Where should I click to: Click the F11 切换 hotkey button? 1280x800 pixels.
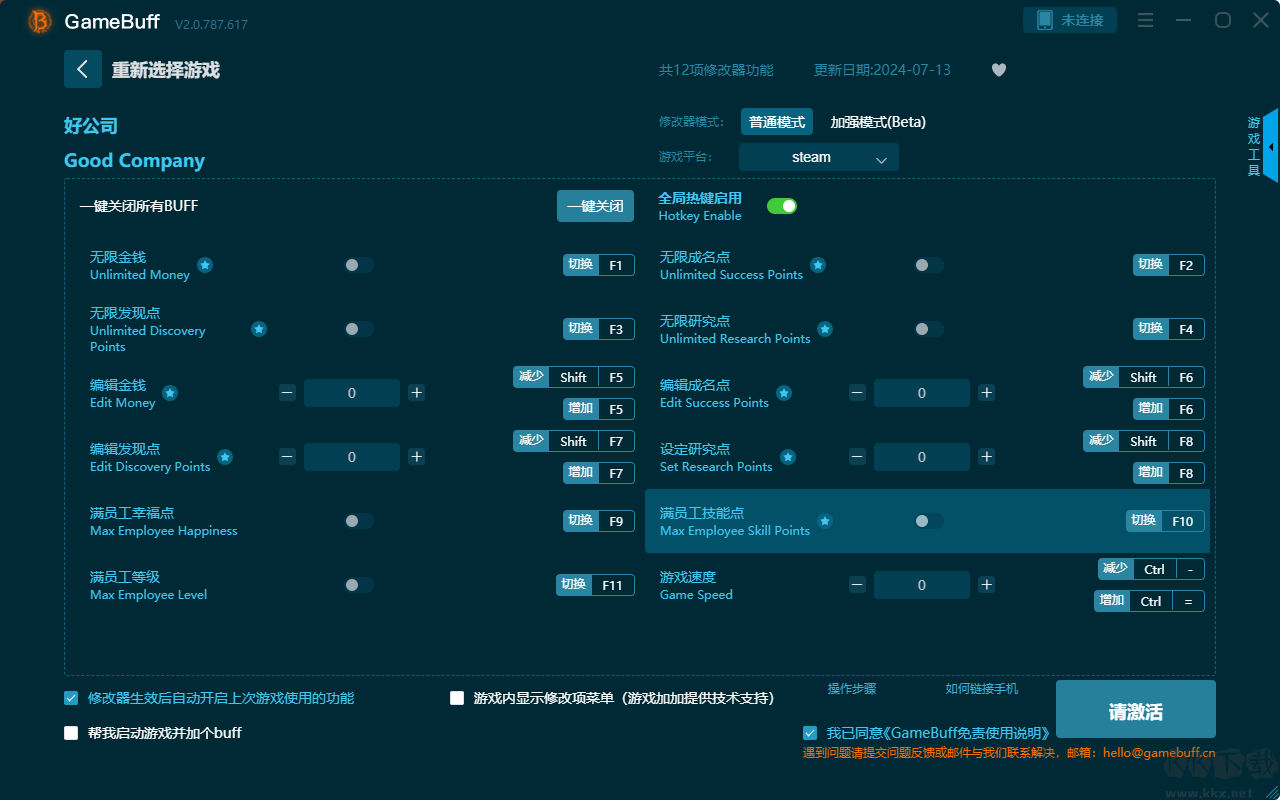tap(596, 585)
